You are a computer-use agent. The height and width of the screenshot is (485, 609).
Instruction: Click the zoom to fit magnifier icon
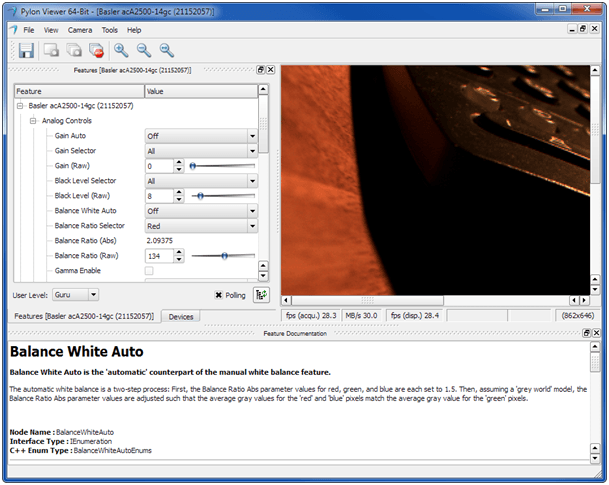coord(167,50)
